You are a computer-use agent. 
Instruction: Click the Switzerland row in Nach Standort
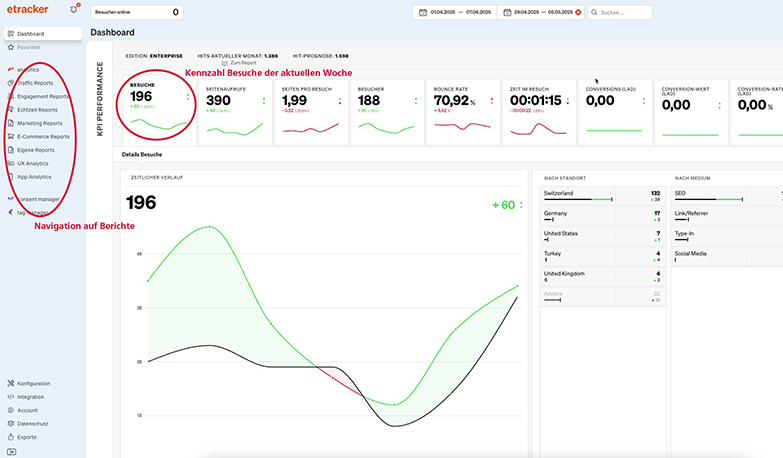tap(603, 196)
